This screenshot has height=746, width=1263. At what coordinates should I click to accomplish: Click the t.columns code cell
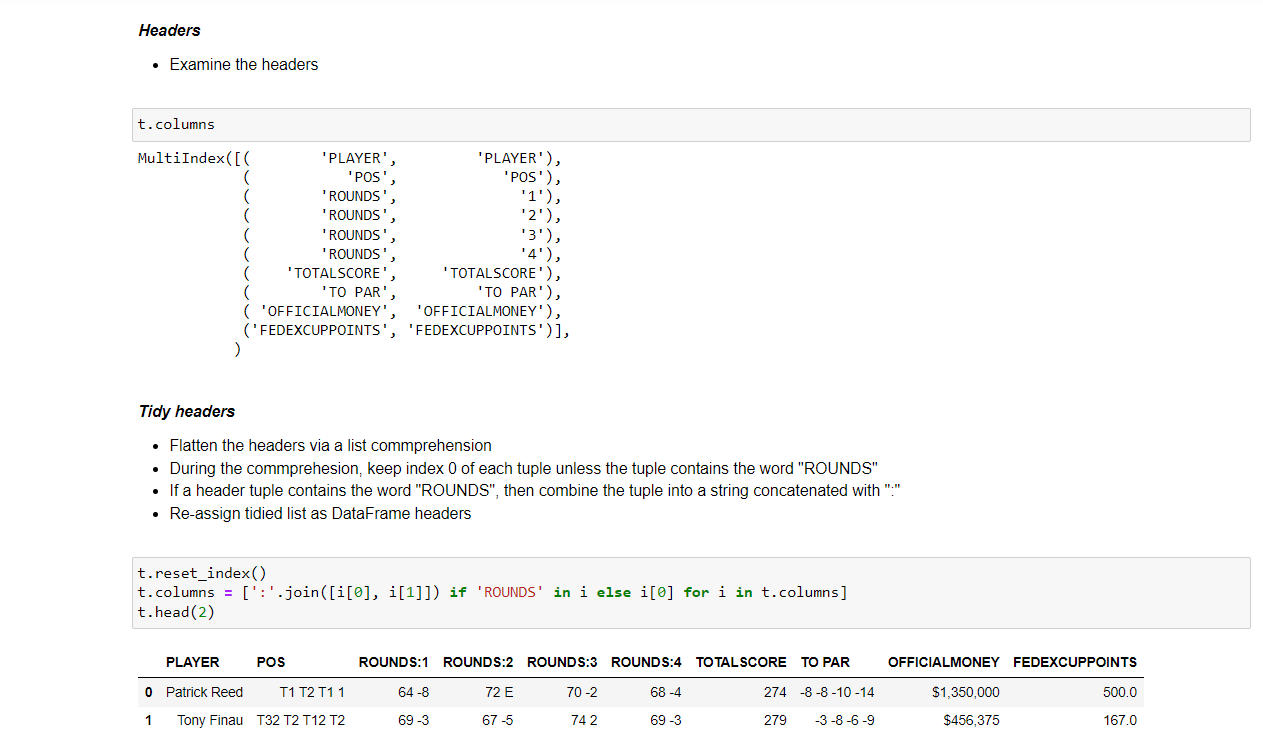pos(691,125)
